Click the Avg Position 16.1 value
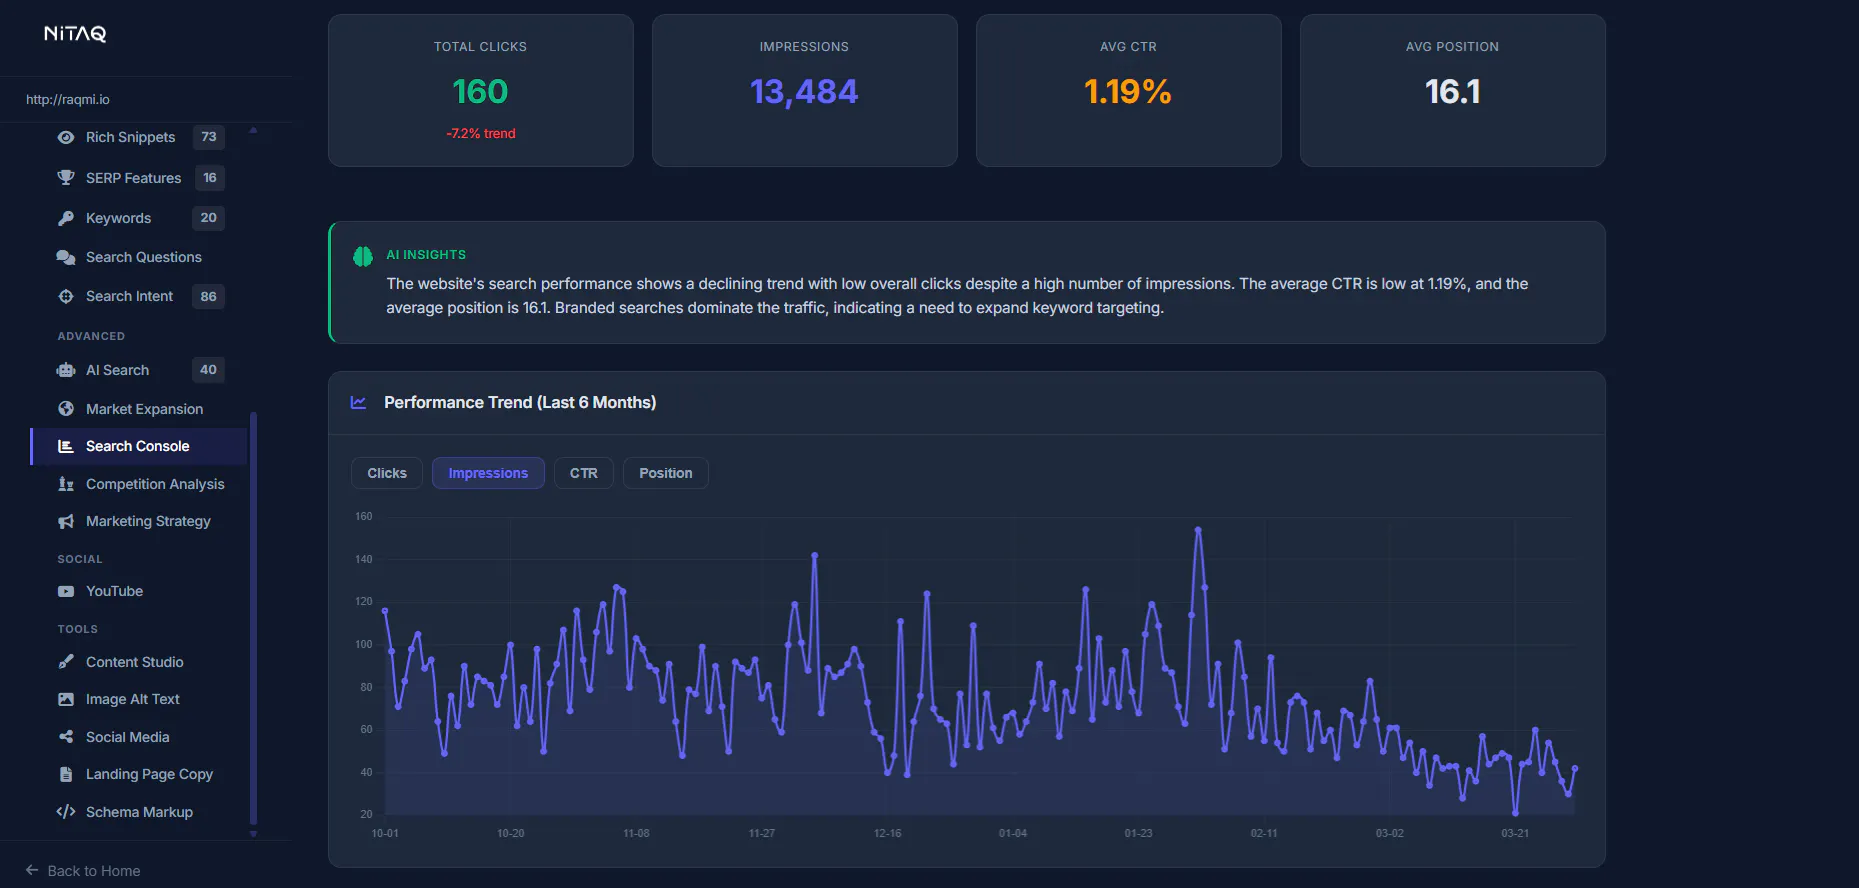This screenshot has height=888, width=1859. pyautogui.click(x=1452, y=92)
